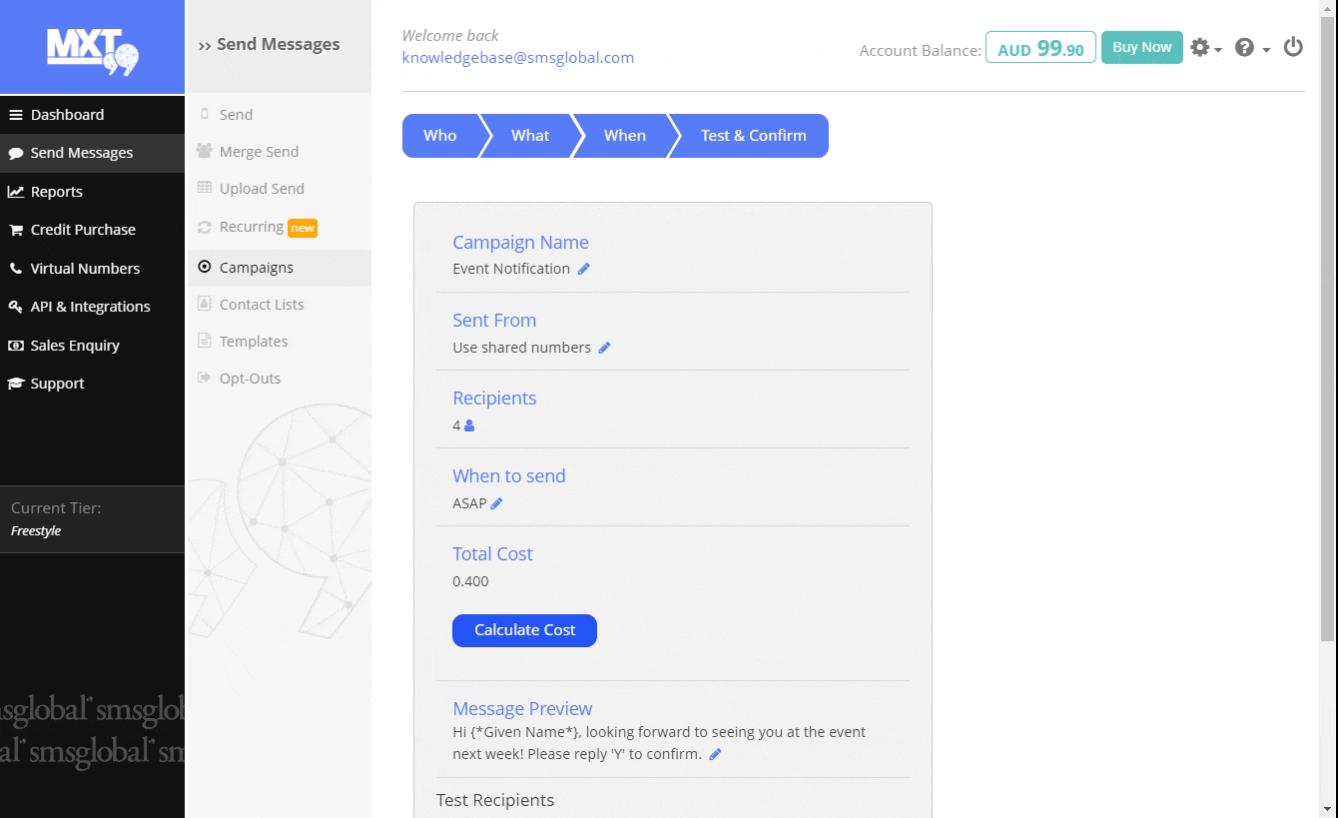Screen dimensions: 1338x818
Task: Open Dashboard from the sidebar
Action: coord(67,115)
